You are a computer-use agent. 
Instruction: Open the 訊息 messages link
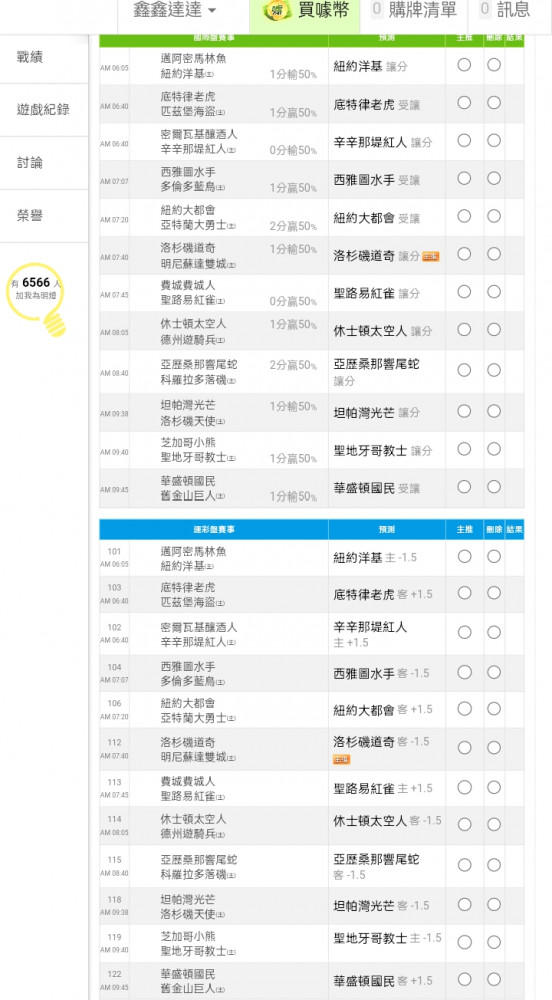pyautogui.click(x=505, y=10)
